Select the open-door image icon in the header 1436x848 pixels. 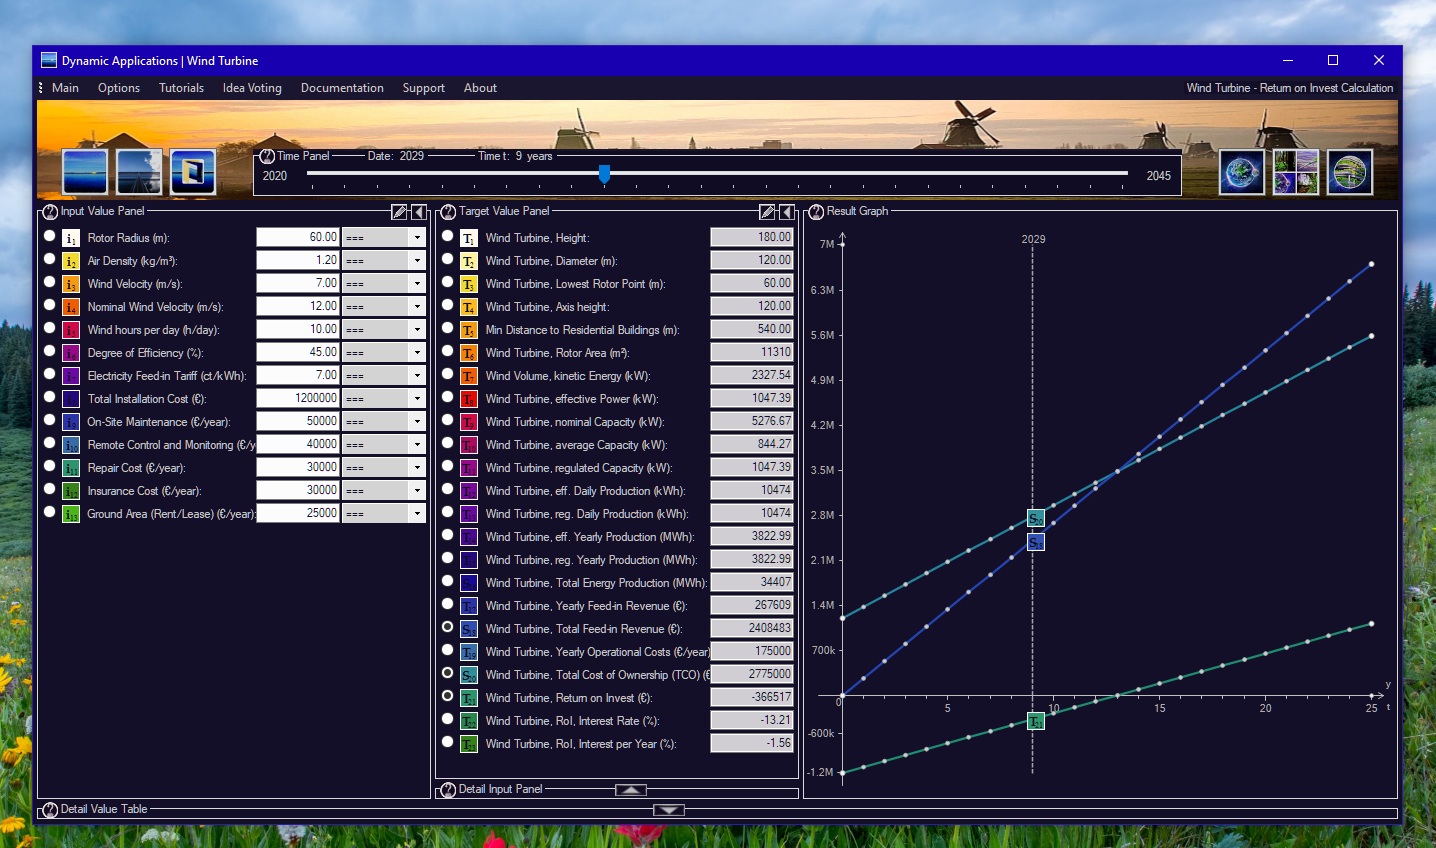(x=191, y=170)
